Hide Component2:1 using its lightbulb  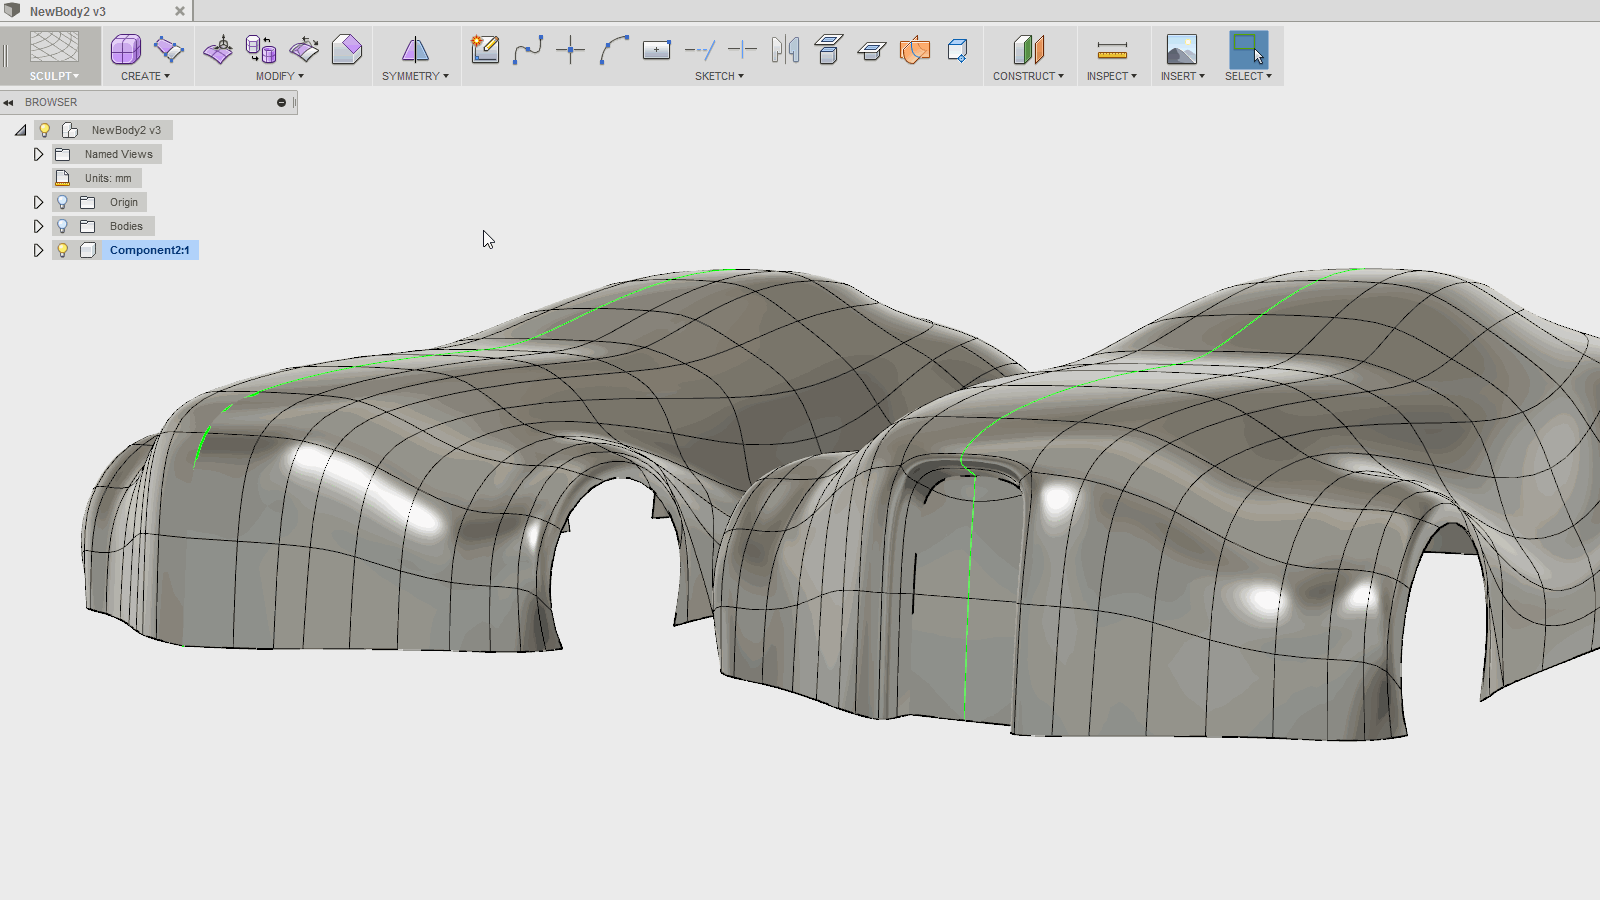[x=62, y=250]
